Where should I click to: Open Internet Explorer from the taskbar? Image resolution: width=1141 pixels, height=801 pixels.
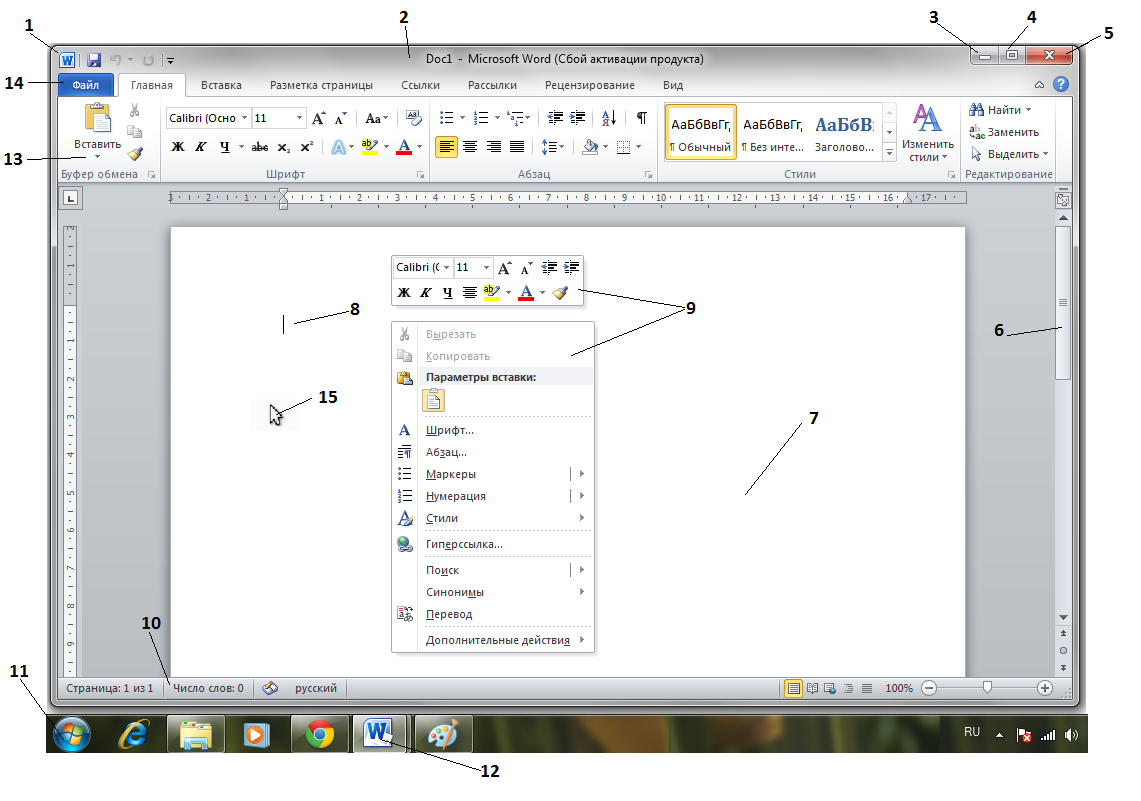tap(134, 734)
